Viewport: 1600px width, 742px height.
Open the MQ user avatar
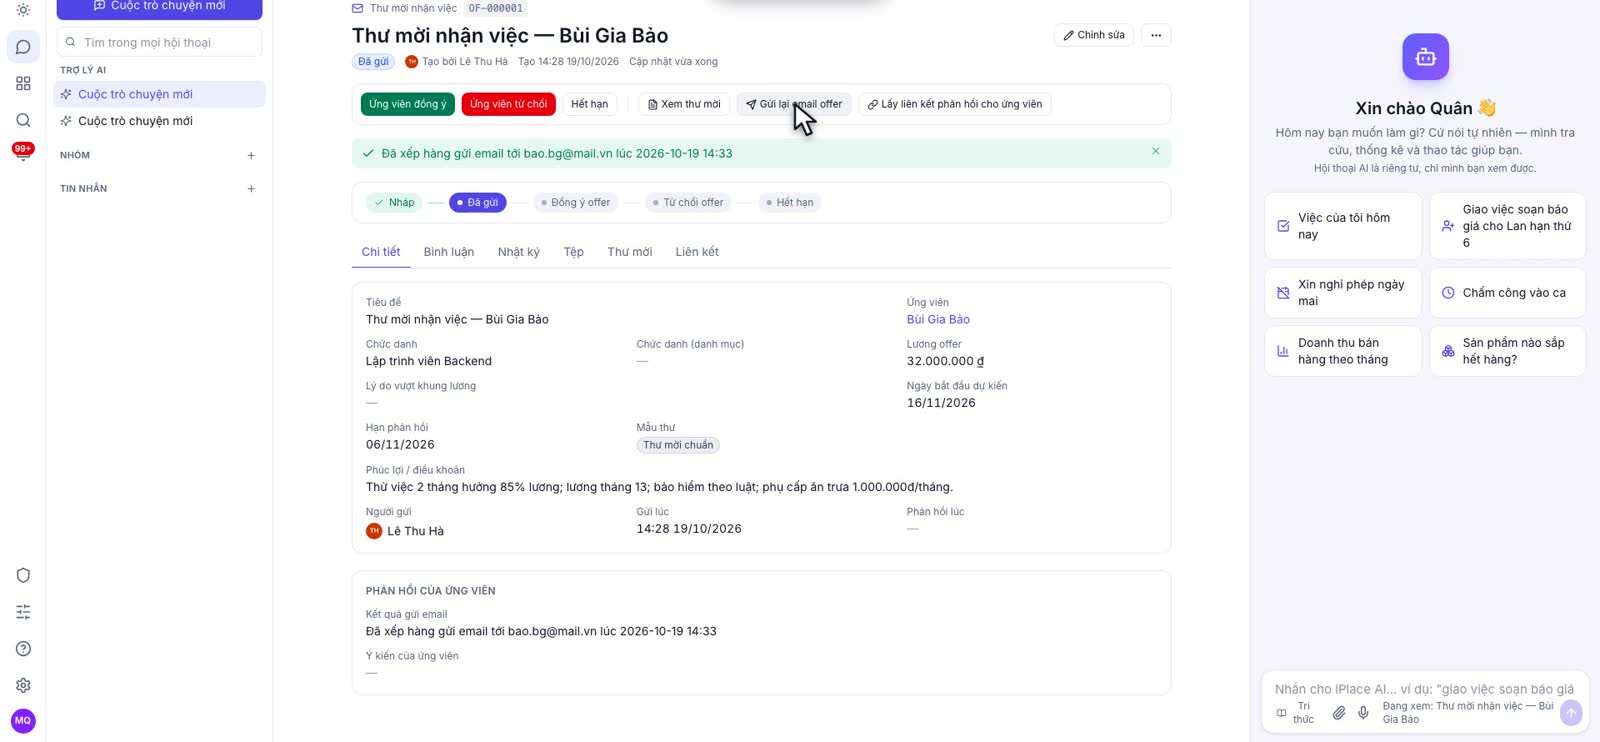tap(23, 720)
